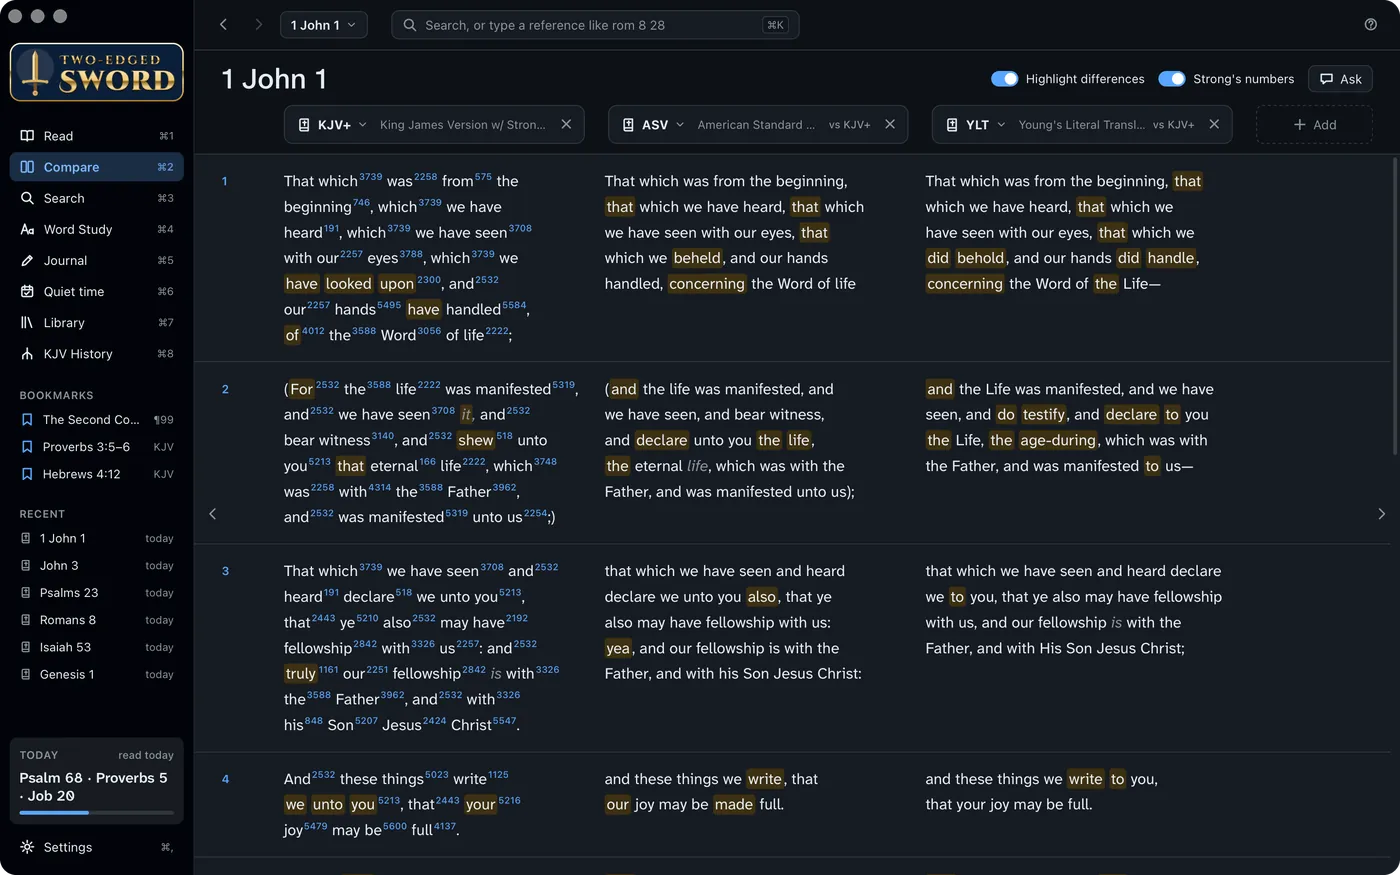This screenshot has width=1400, height=875.
Task: Click the magnifier icon in the search bar
Action: pos(410,25)
